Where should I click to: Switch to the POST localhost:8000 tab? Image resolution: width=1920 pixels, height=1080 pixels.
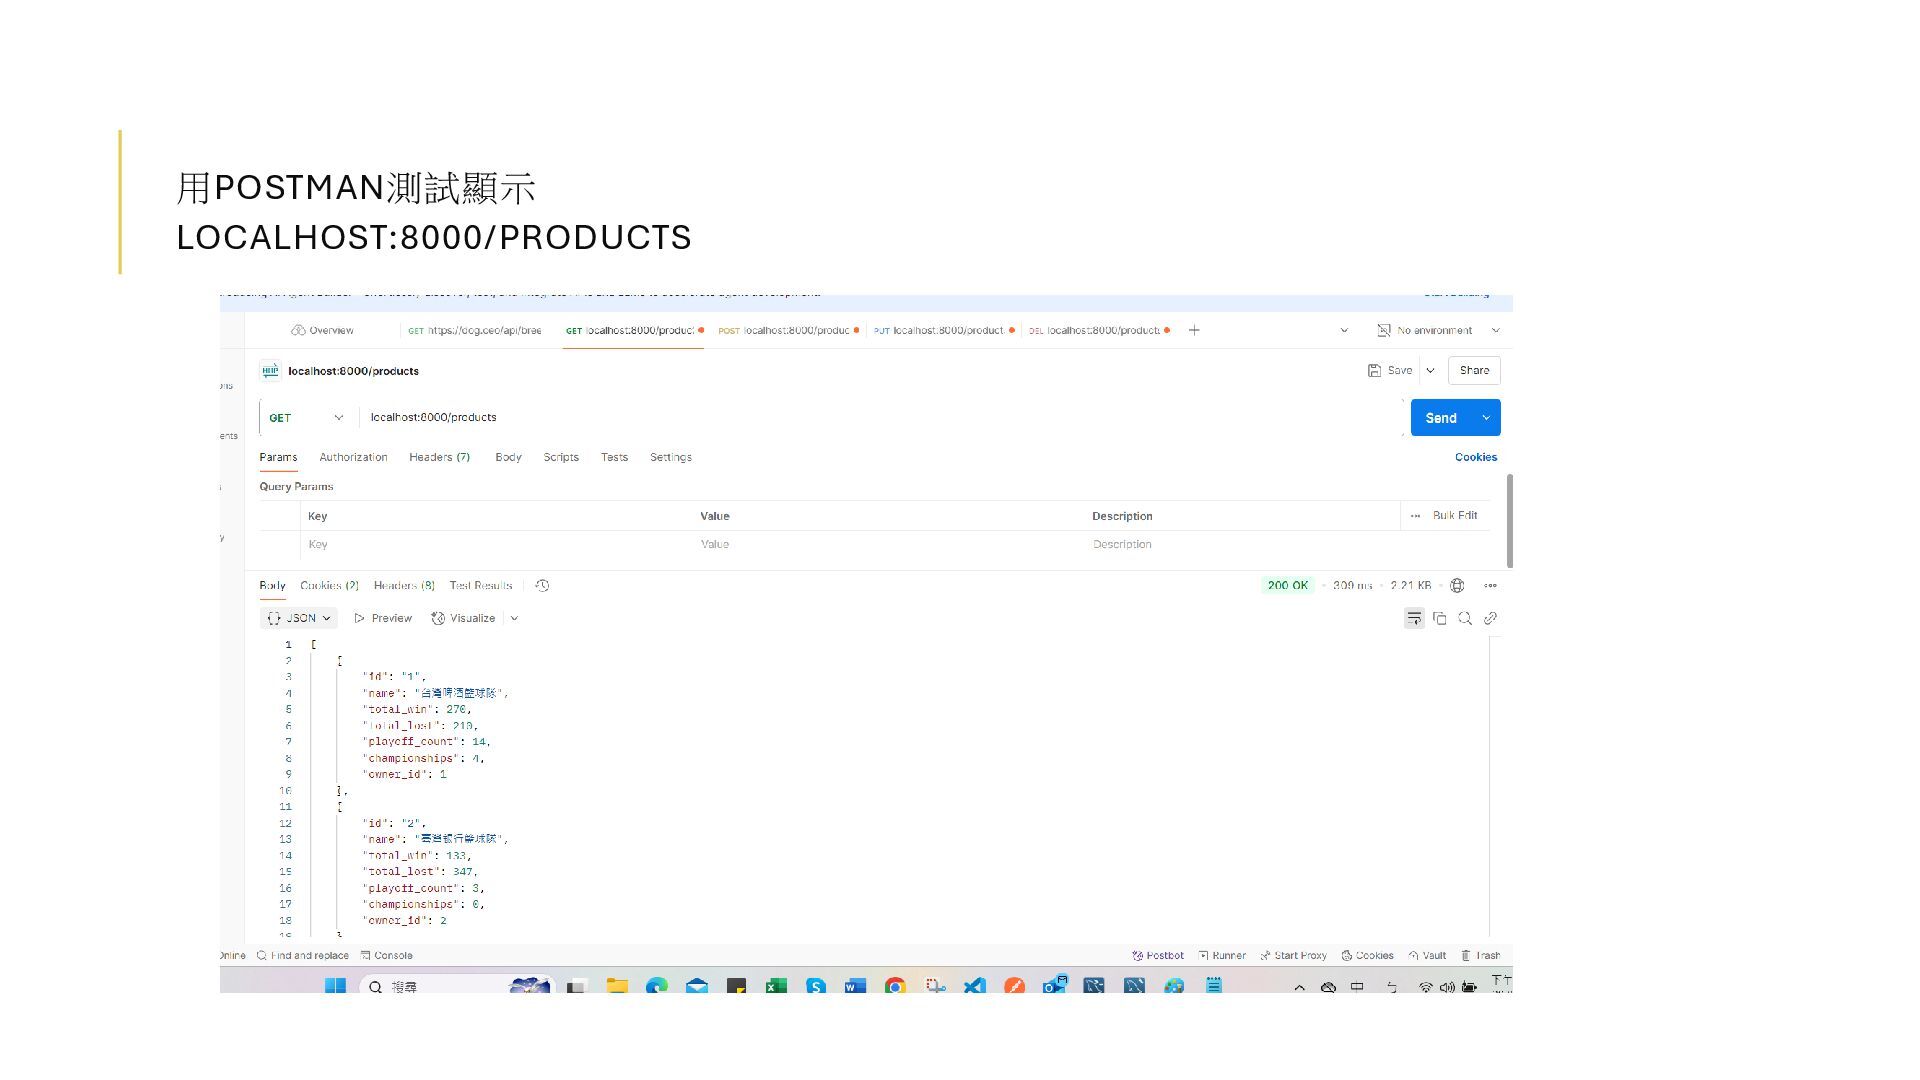pos(788,330)
